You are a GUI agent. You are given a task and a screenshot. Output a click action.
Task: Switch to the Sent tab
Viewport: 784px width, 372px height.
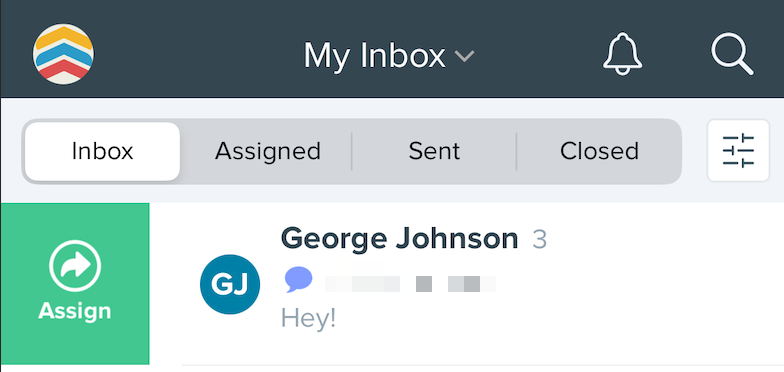click(x=434, y=151)
